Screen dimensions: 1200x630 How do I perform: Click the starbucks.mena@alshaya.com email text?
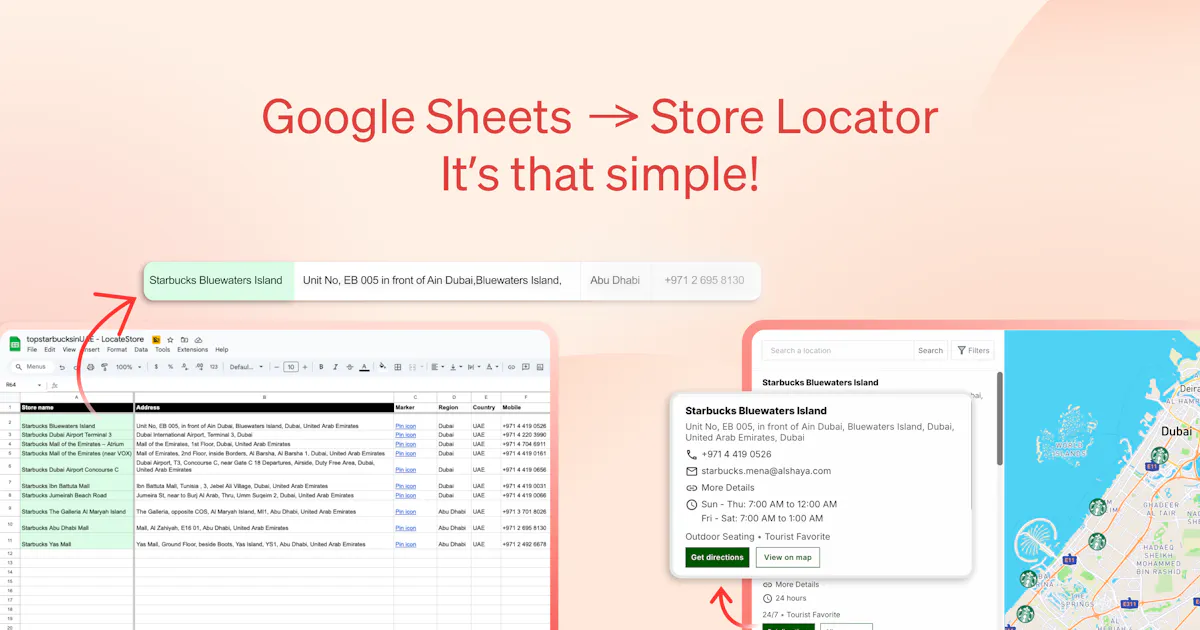point(766,471)
